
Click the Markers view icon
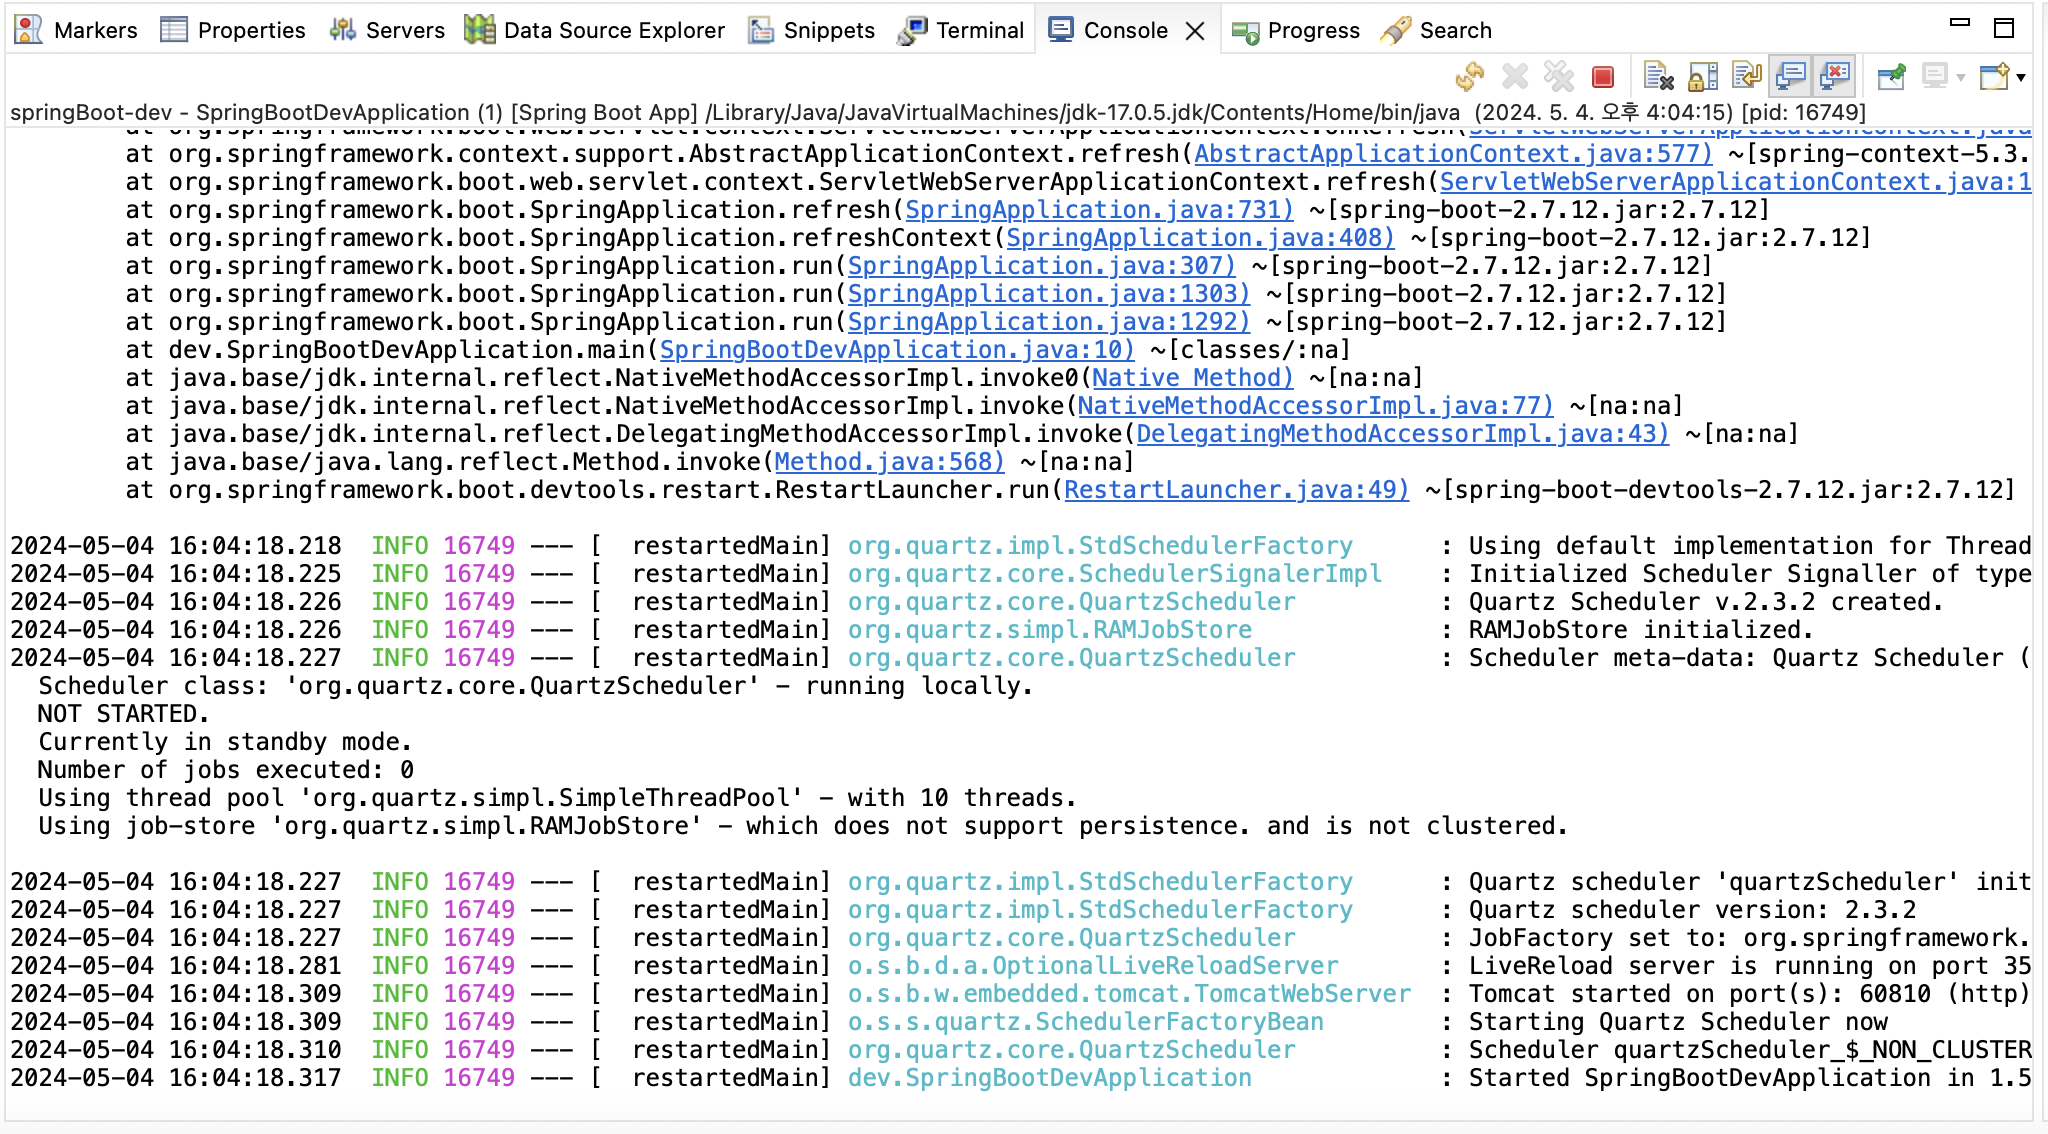click(x=28, y=30)
